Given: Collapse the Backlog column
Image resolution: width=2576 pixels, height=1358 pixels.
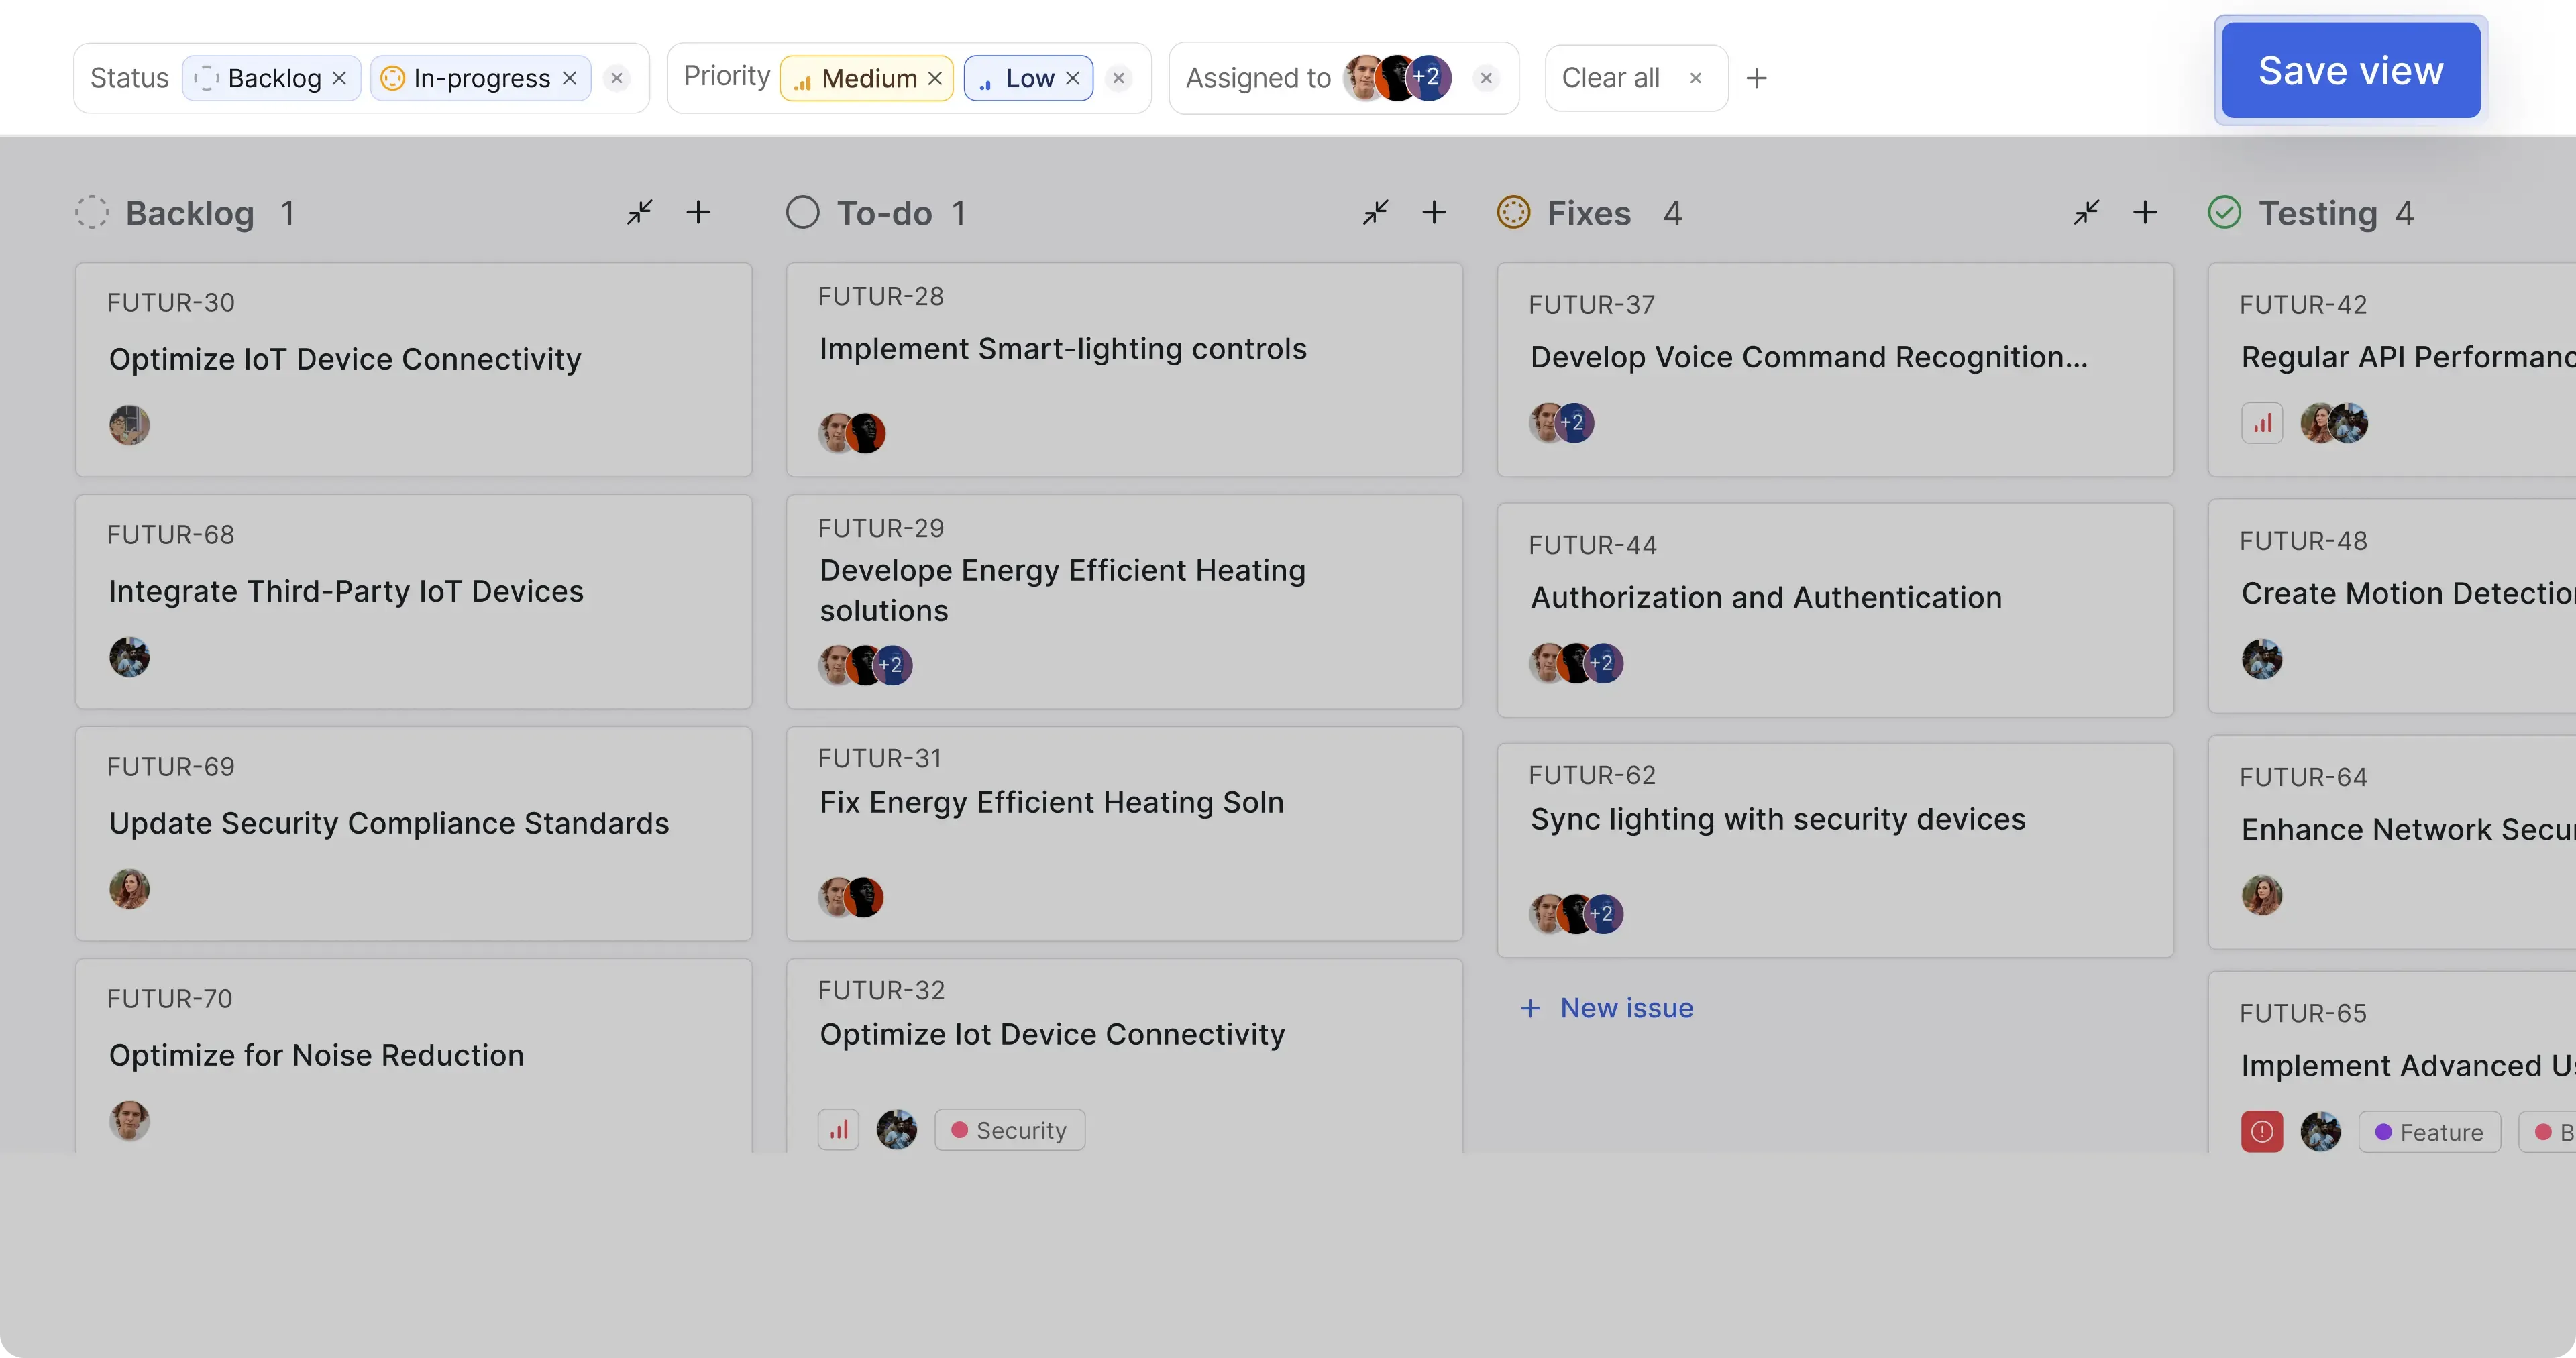Looking at the screenshot, I should 640,212.
